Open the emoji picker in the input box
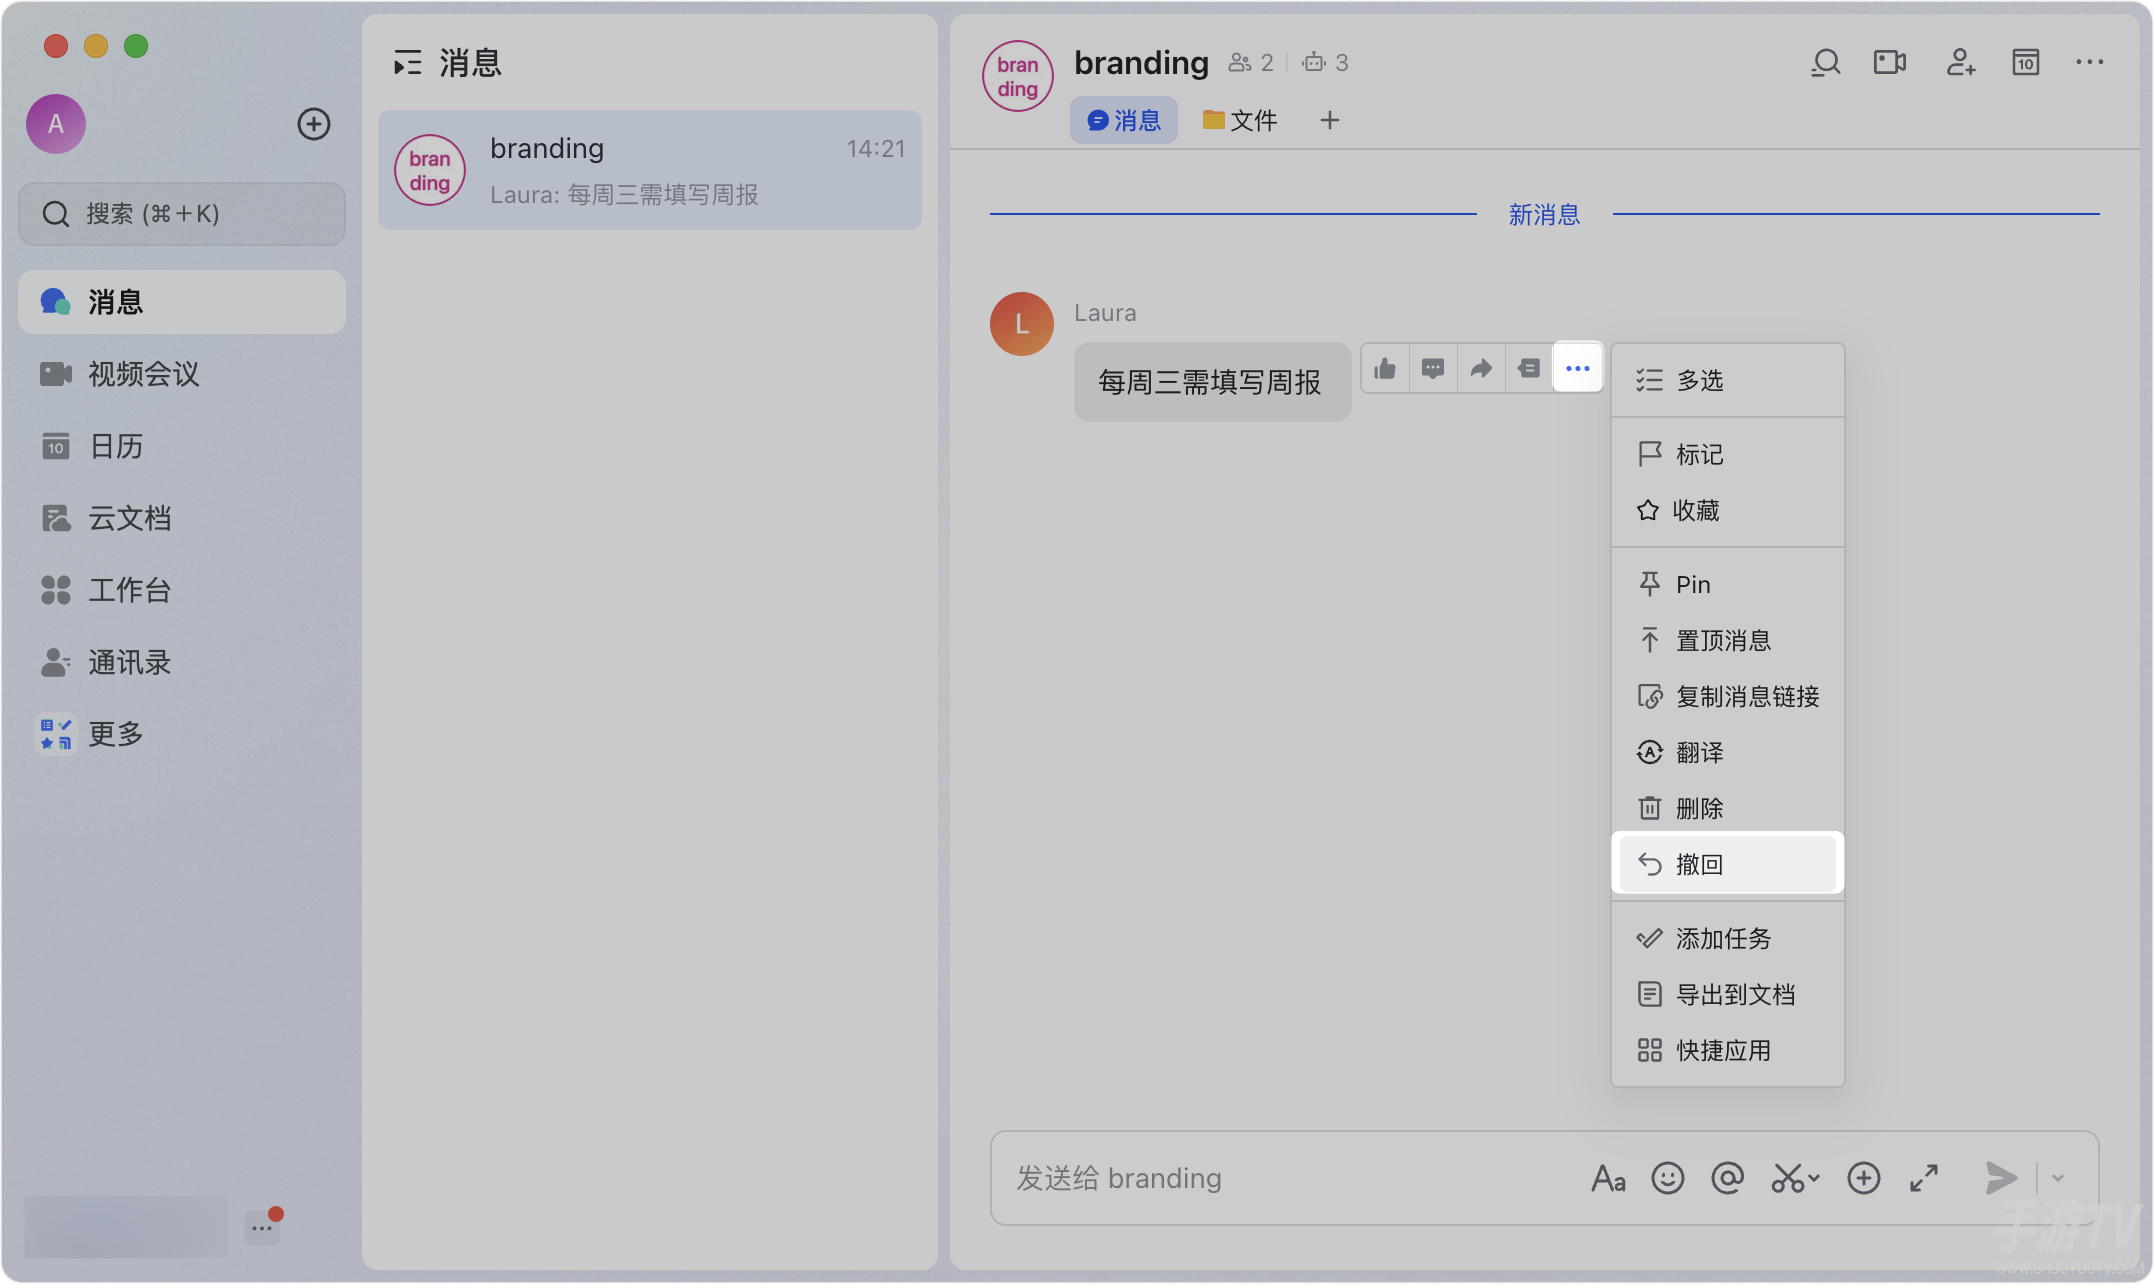The image size is (2154, 1284). [x=1668, y=1178]
